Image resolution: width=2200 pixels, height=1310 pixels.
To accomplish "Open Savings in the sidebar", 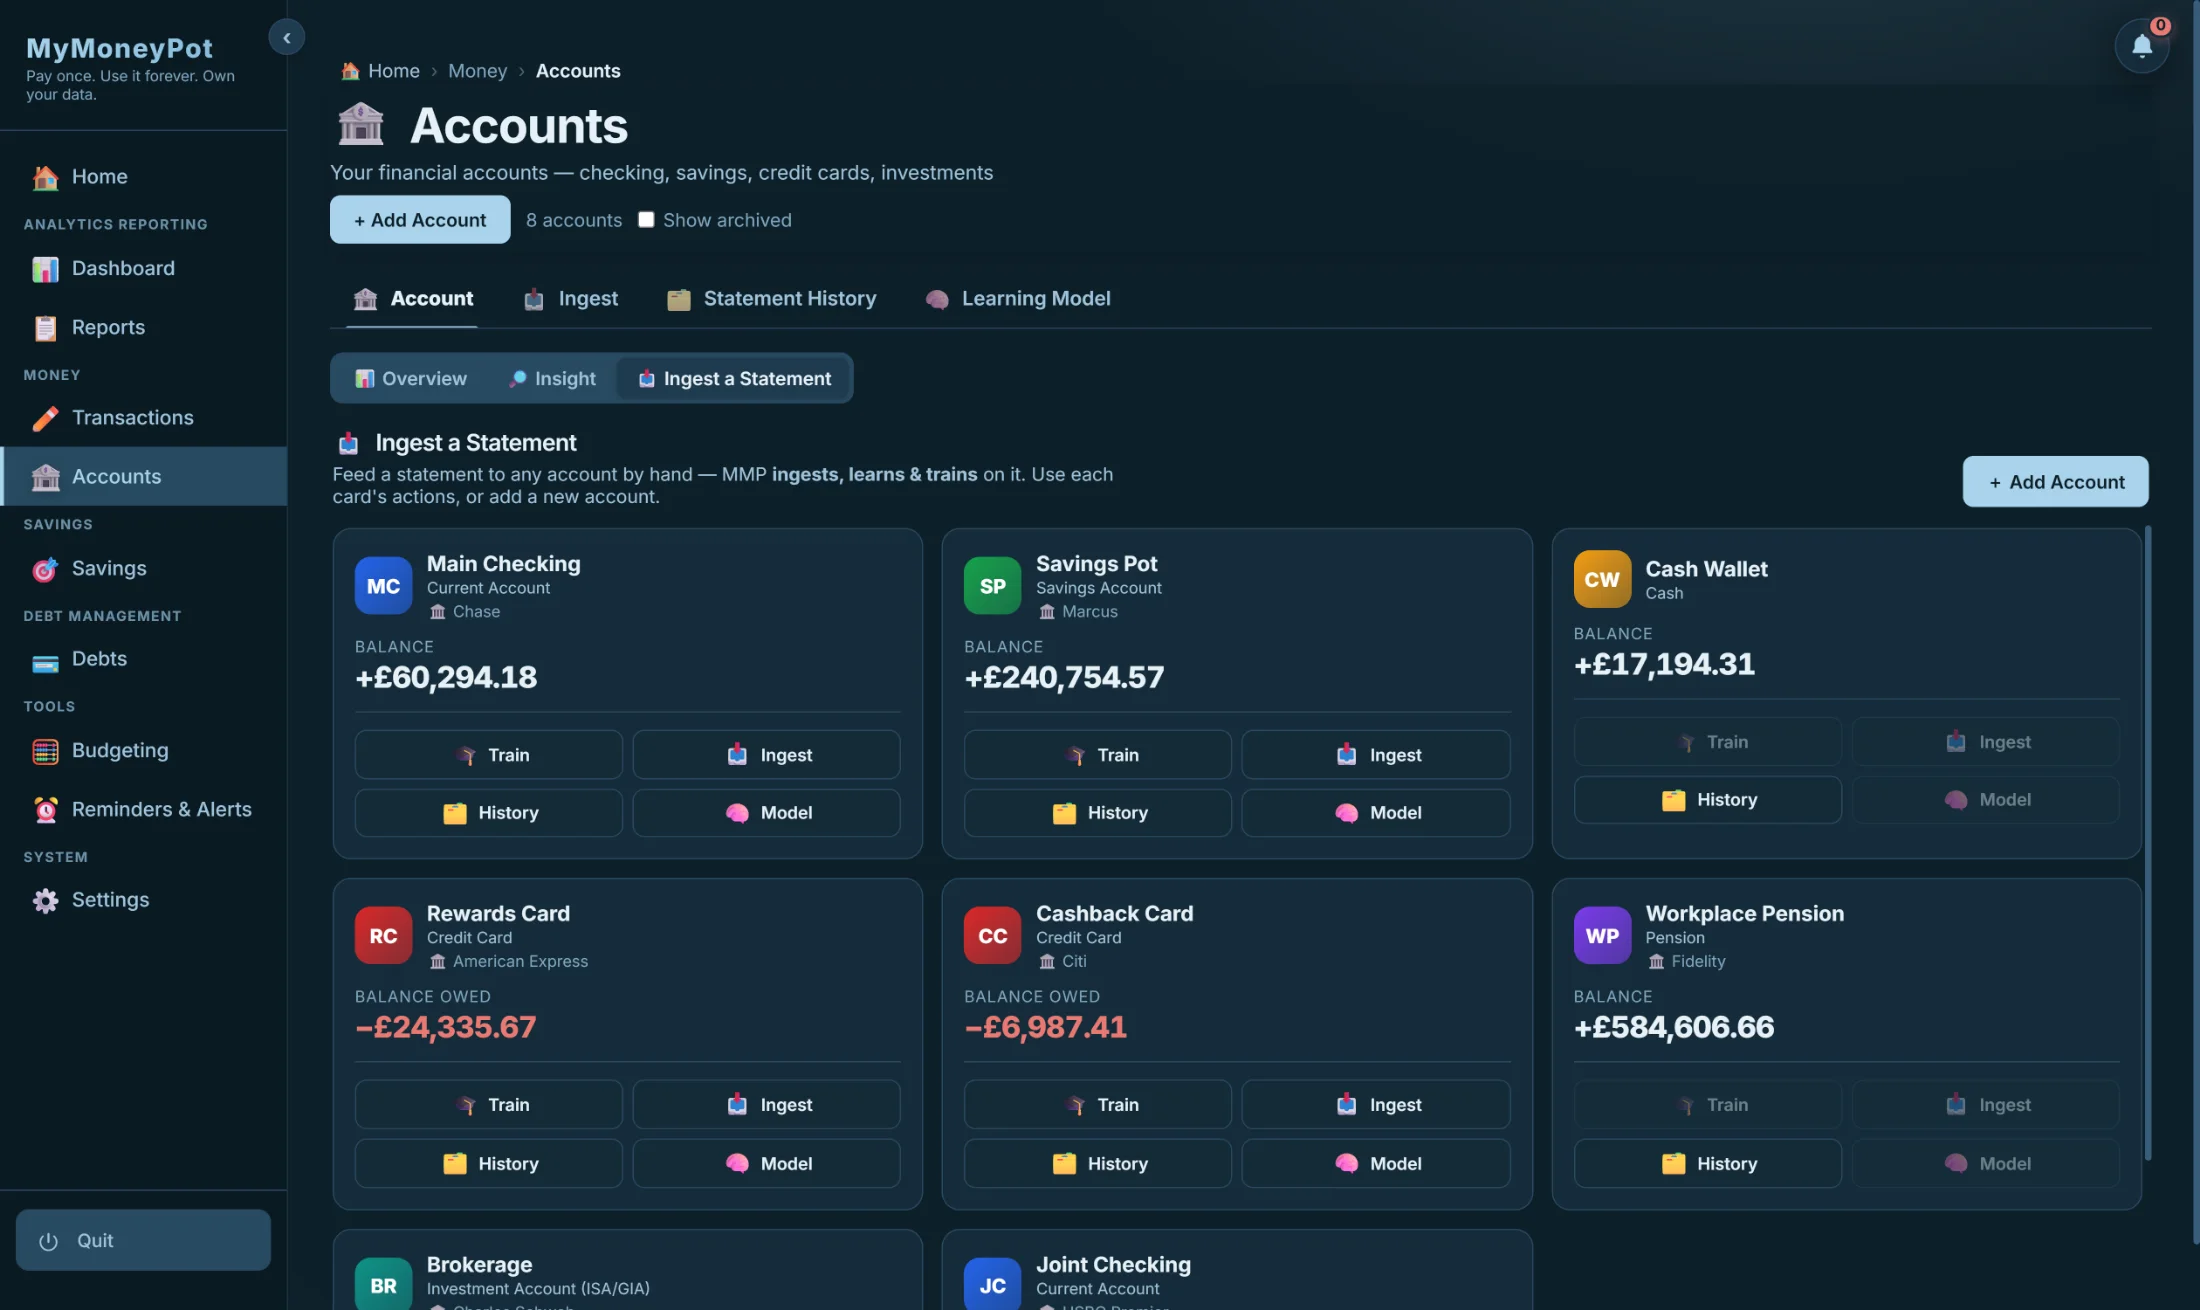I will (143, 568).
